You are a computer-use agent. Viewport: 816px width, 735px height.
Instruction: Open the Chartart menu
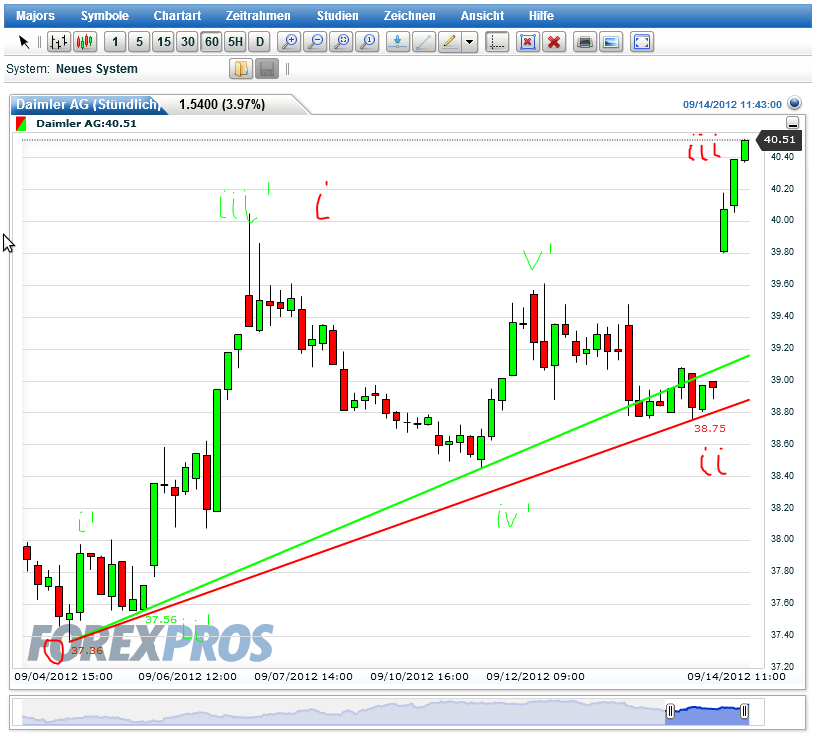(x=177, y=15)
